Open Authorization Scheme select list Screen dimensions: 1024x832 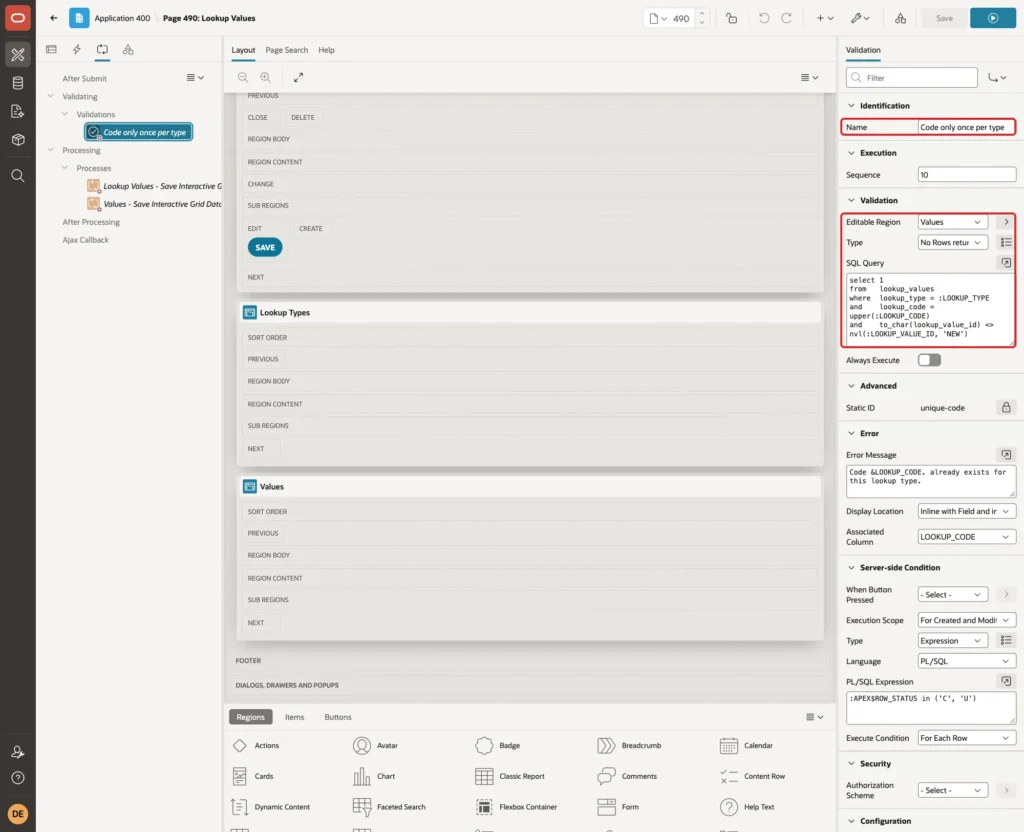pos(952,790)
